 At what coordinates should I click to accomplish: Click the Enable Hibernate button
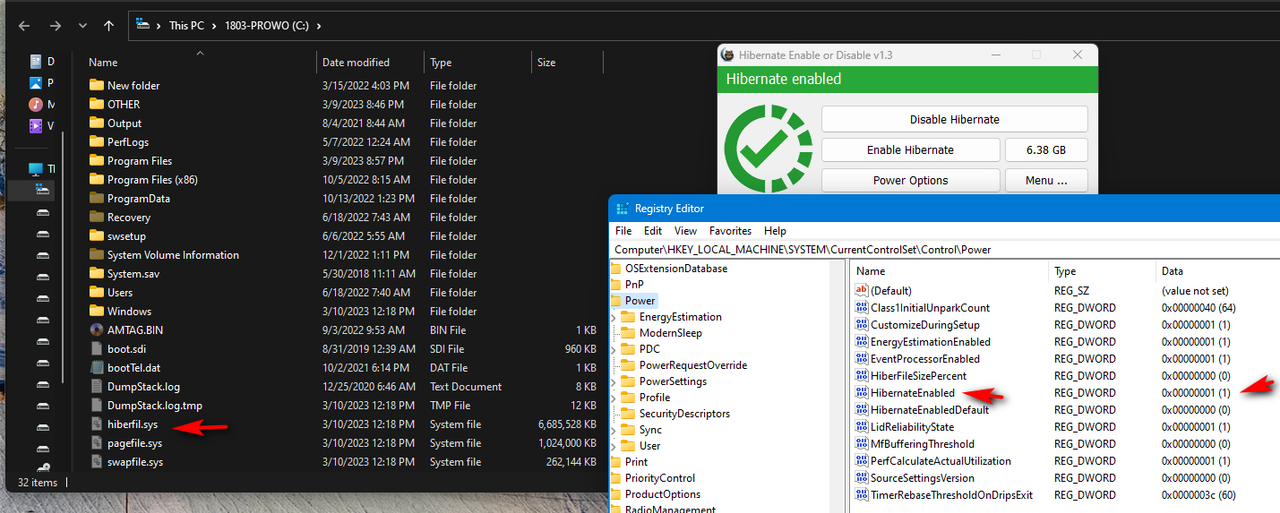point(910,150)
